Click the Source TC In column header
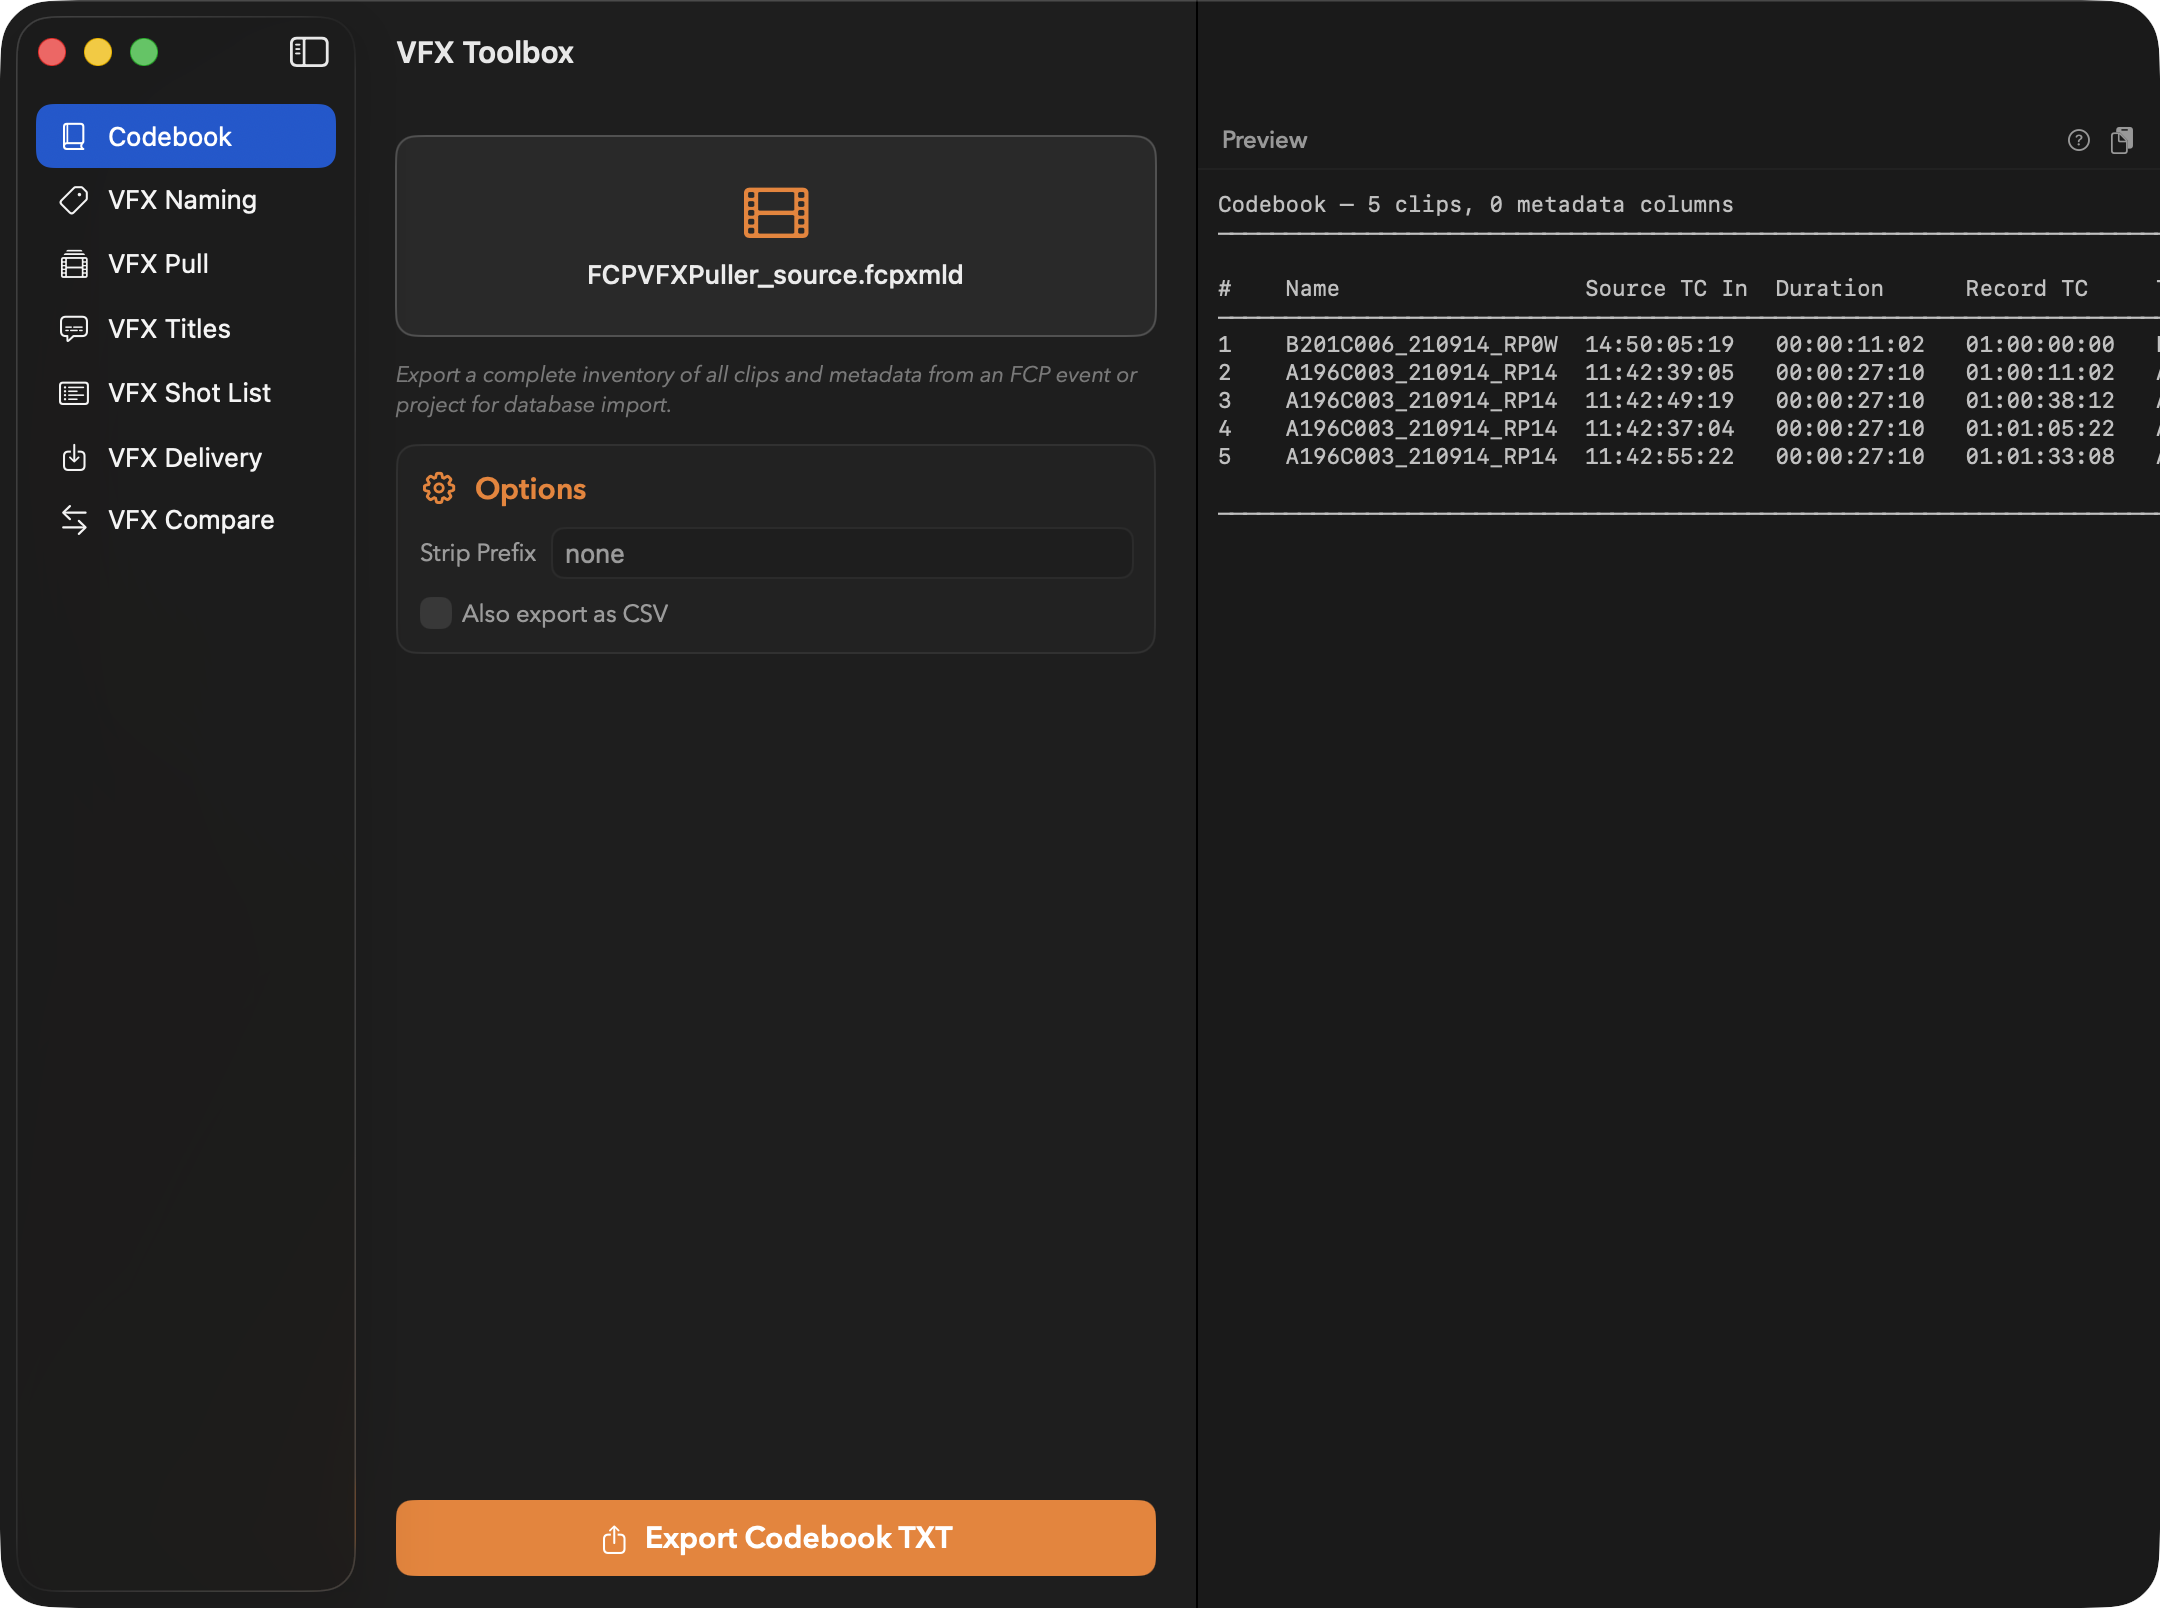The width and height of the screenshot is (2160, 1608). (1665, 288)
